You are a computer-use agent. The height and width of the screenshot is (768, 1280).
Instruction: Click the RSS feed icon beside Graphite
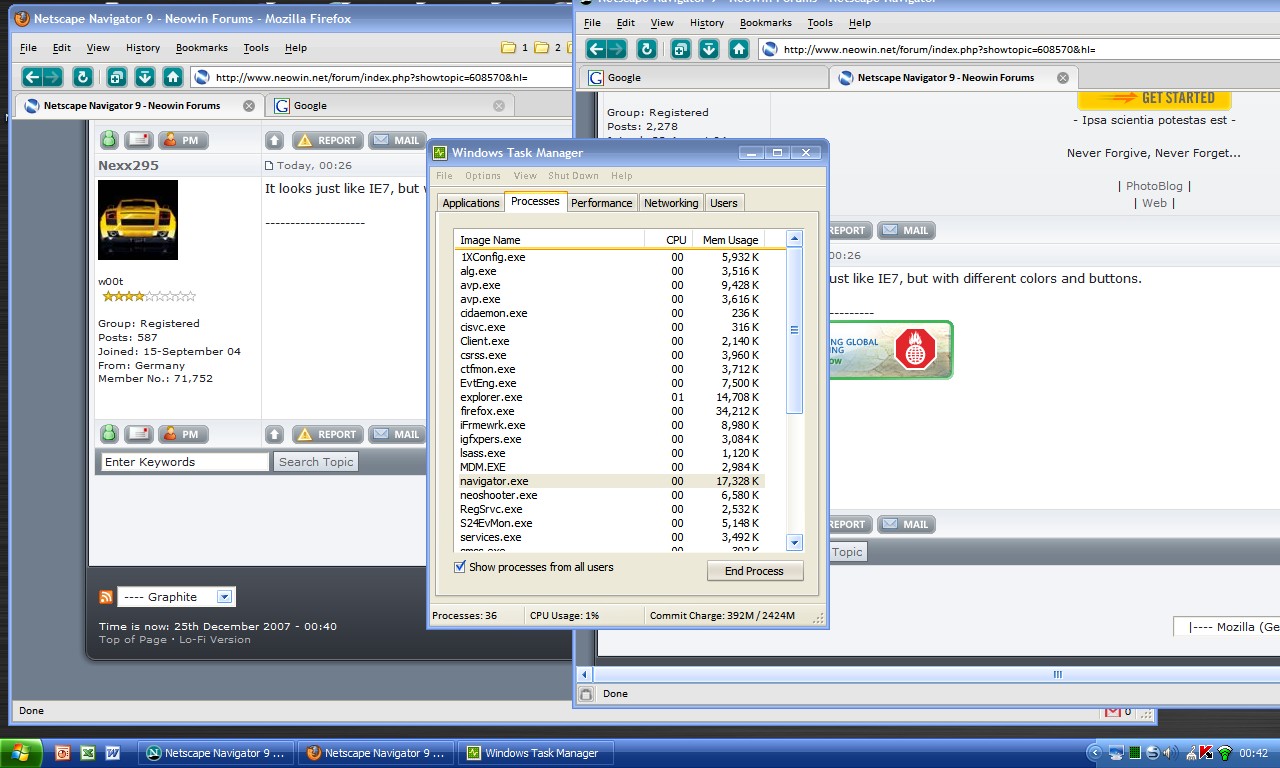point(106,597)
